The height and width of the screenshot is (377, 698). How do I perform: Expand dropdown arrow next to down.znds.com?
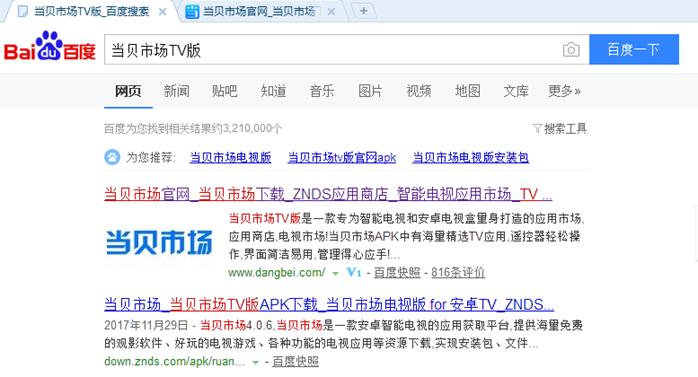pyautogui.click(x=256, y=362)
